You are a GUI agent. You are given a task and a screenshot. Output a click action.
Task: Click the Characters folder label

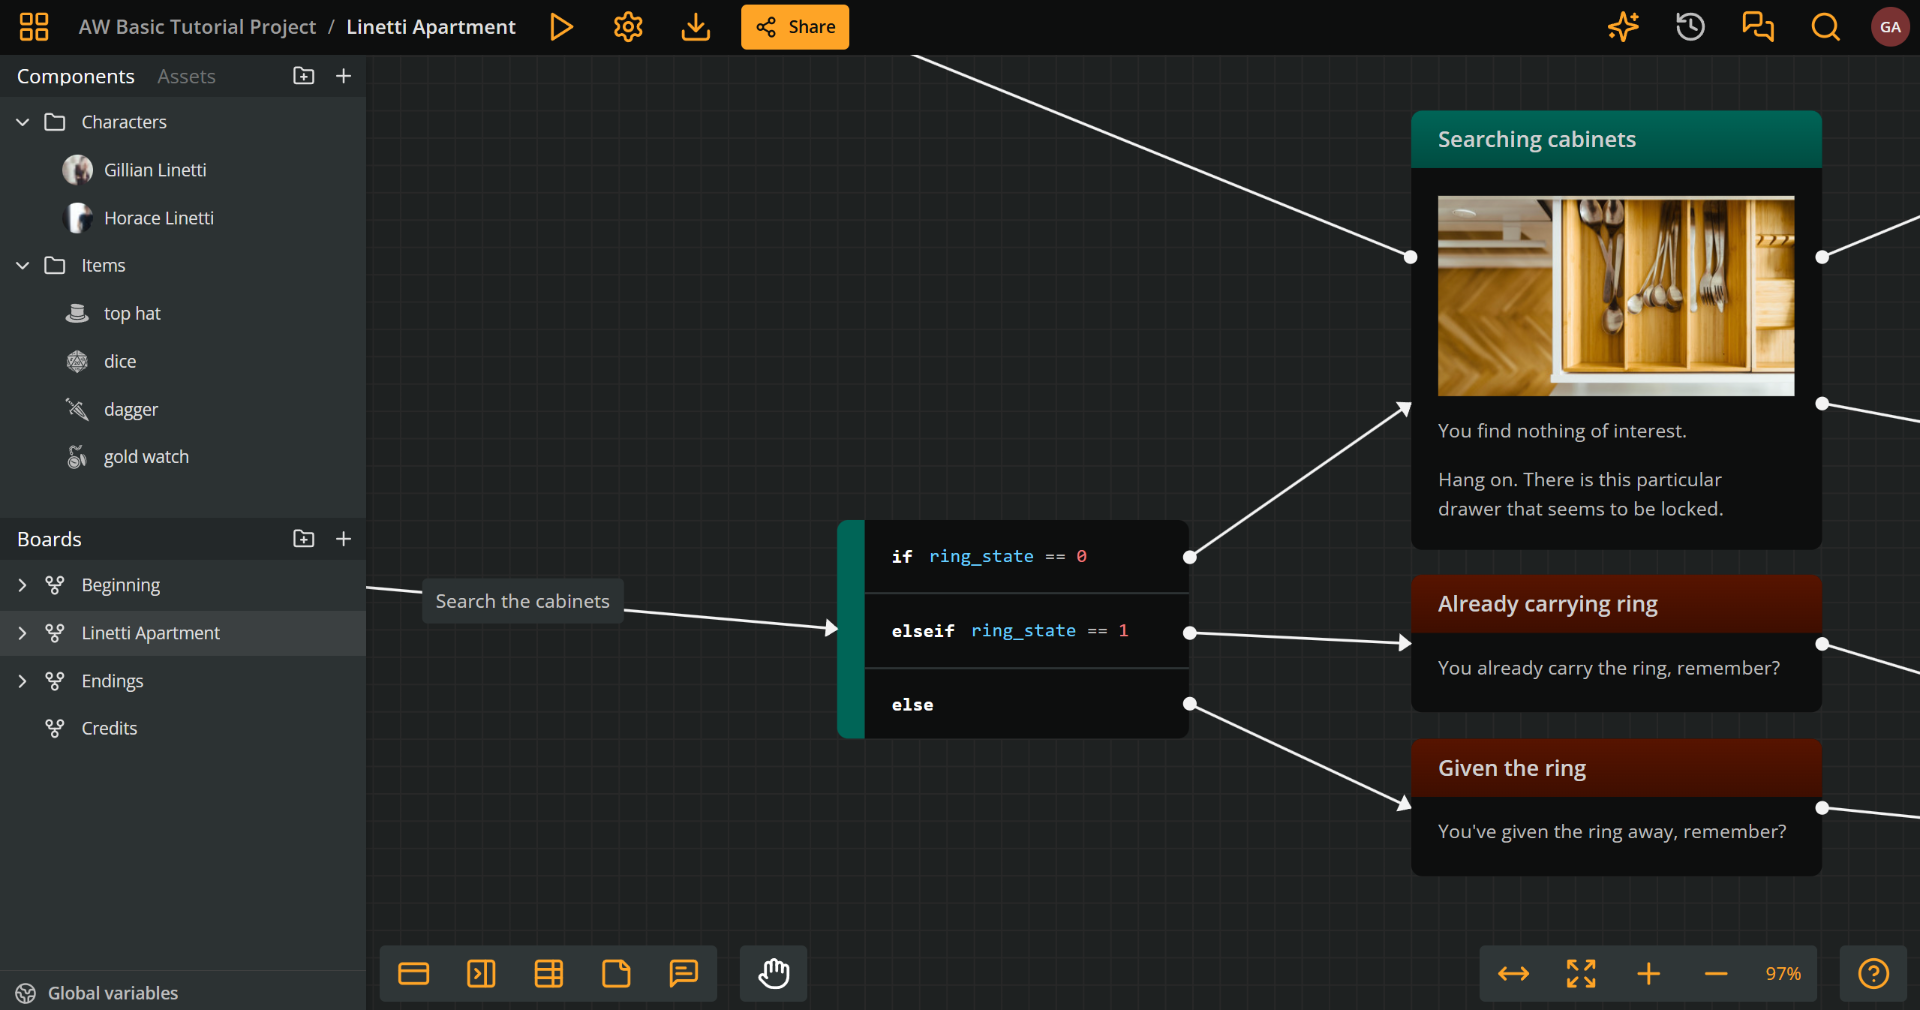[124, 122]
